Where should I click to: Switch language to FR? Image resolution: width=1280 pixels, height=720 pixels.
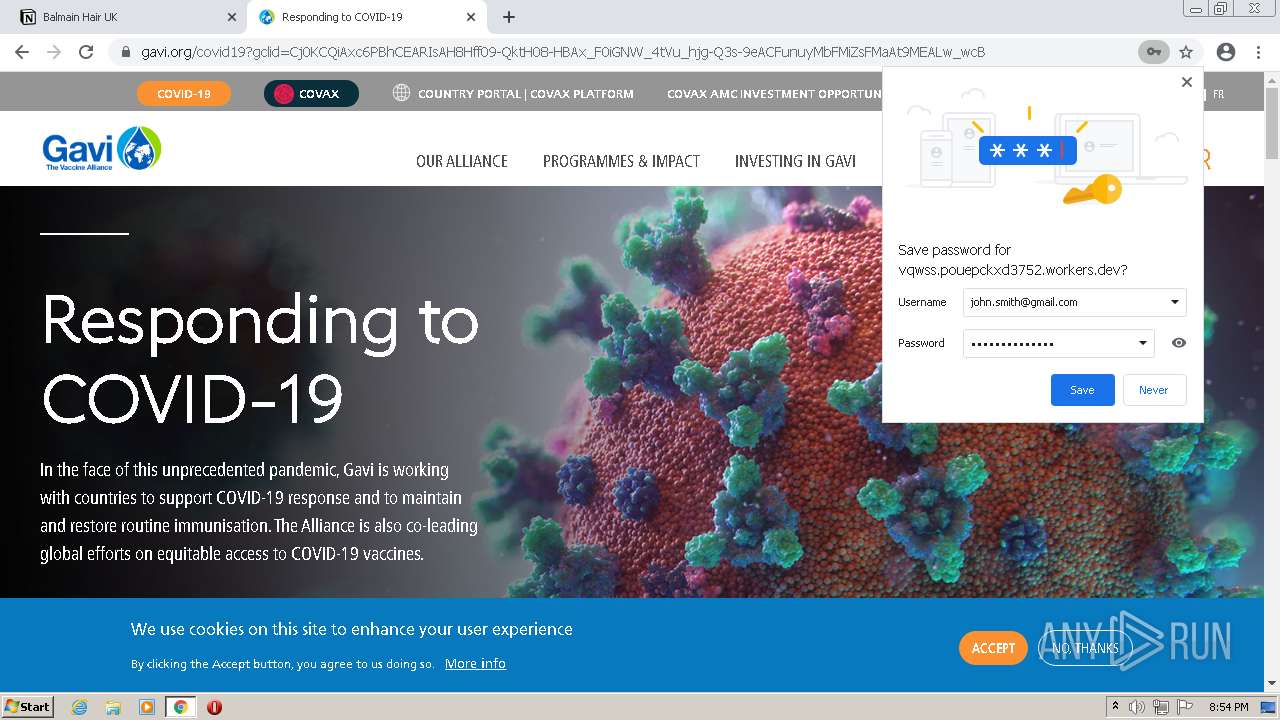(x=1218, y=94)
